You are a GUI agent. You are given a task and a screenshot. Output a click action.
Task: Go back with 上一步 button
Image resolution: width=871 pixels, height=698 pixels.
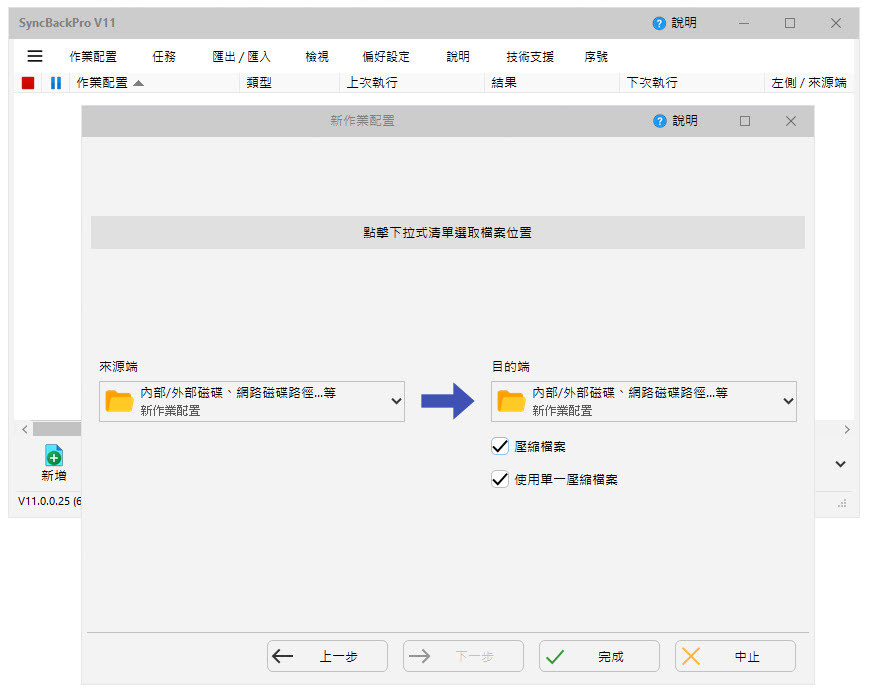tap(327, 657)
